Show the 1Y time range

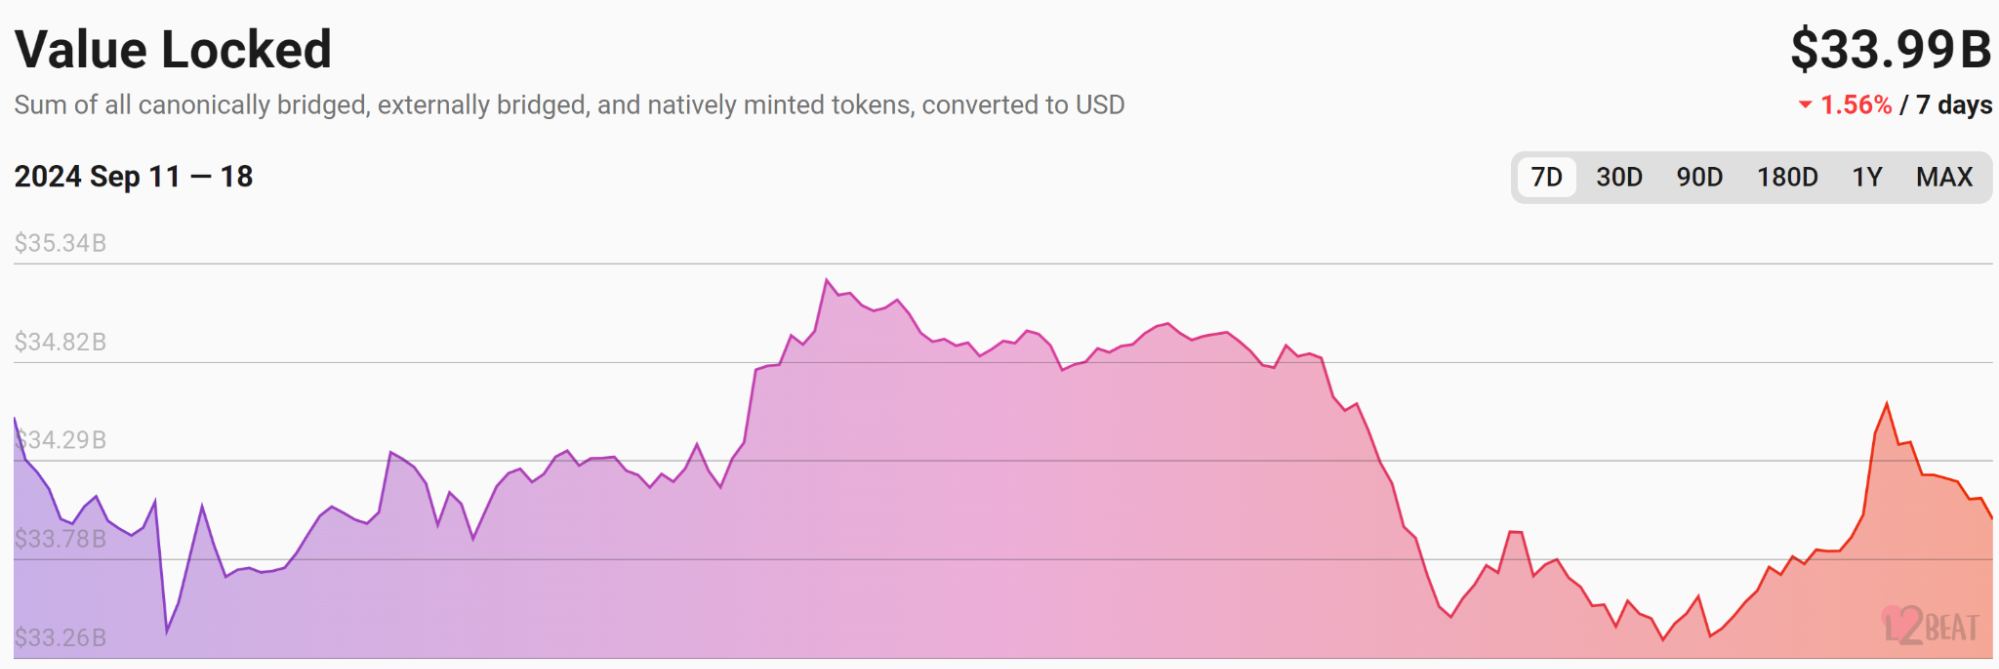click(1867, 177)
